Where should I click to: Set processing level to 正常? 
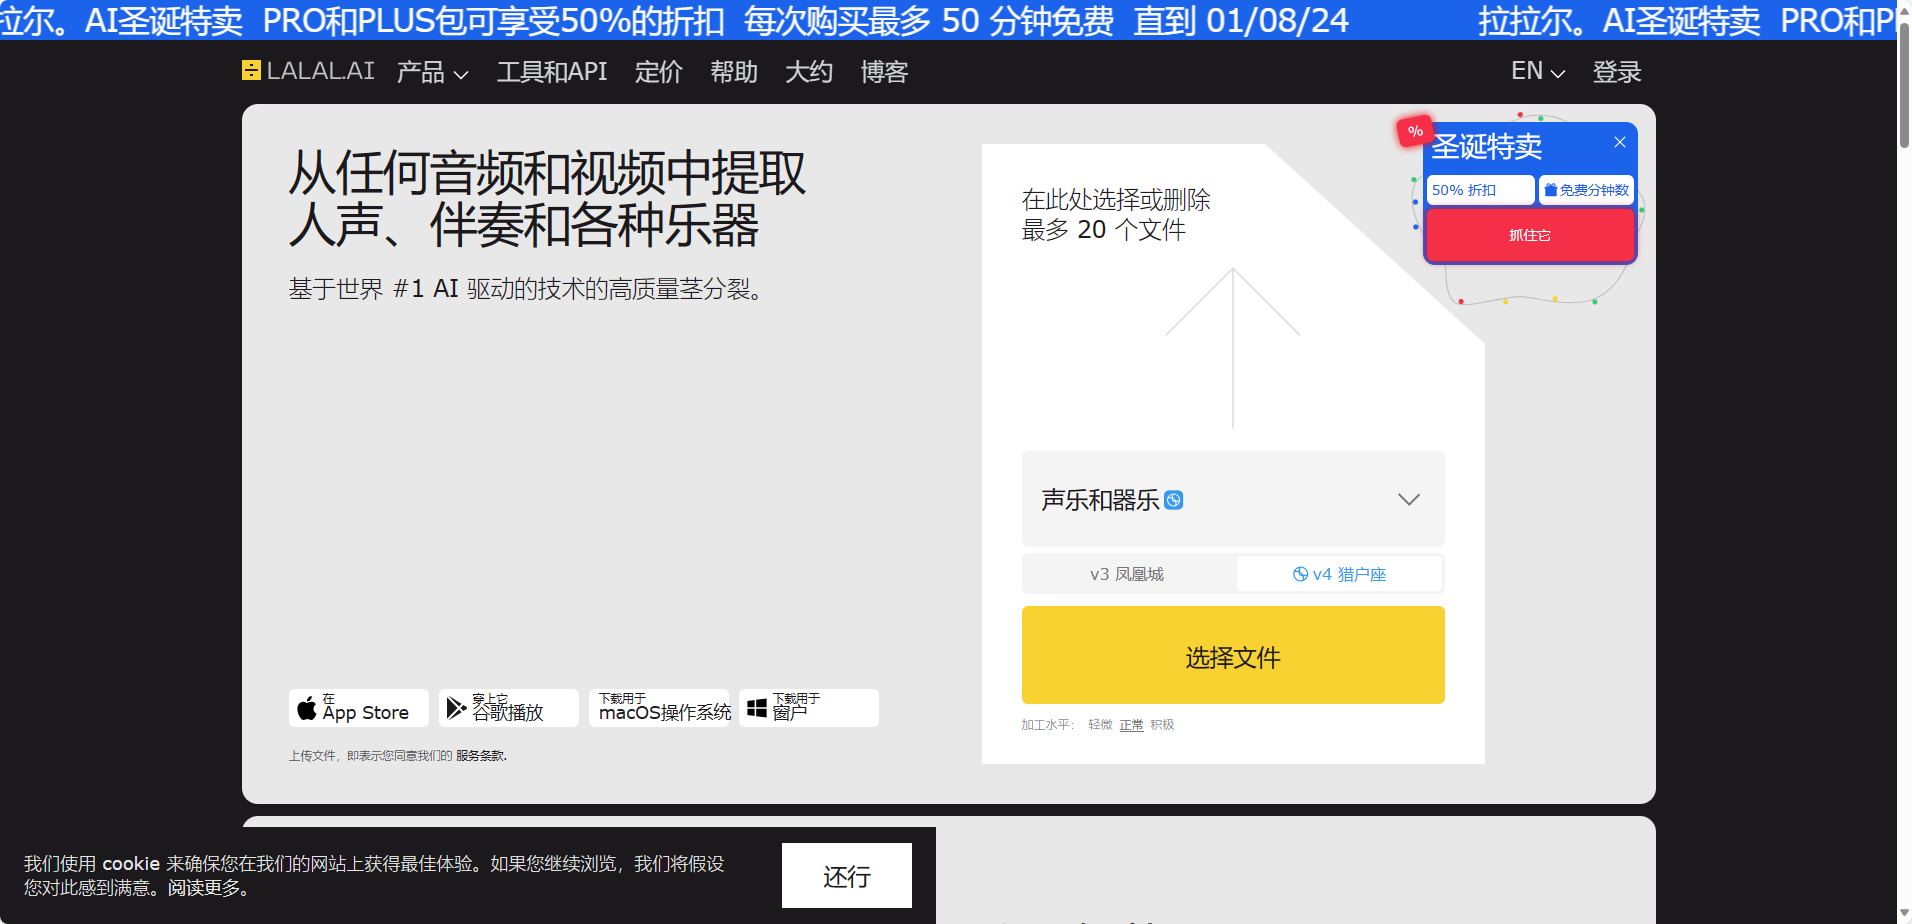click(x=1131, y=725)
